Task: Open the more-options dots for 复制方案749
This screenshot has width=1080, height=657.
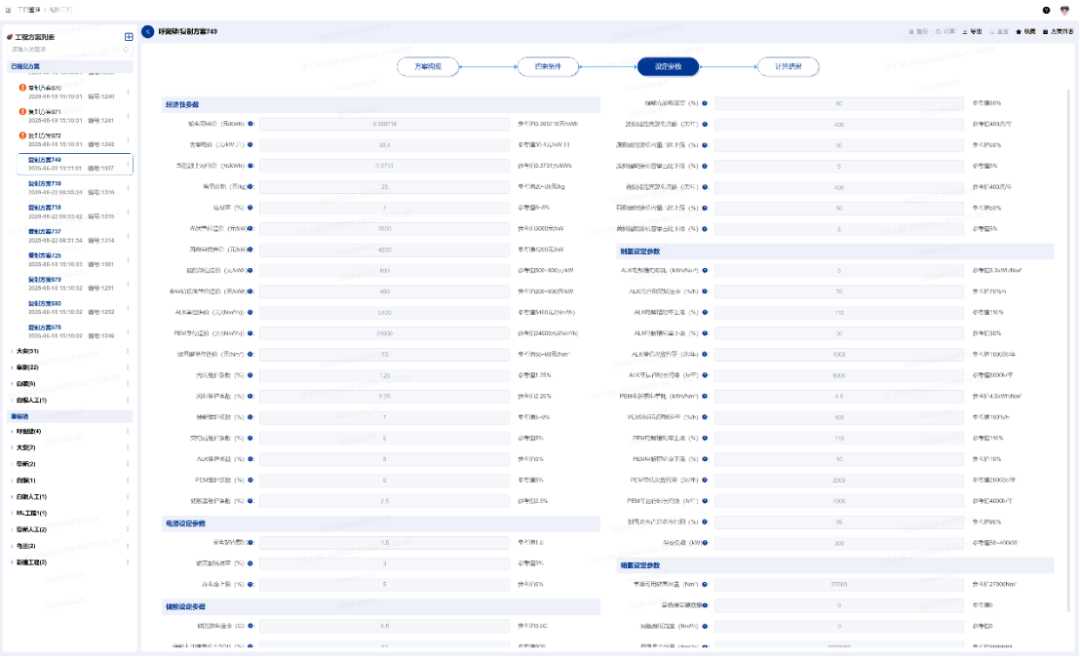Action: 128,164
